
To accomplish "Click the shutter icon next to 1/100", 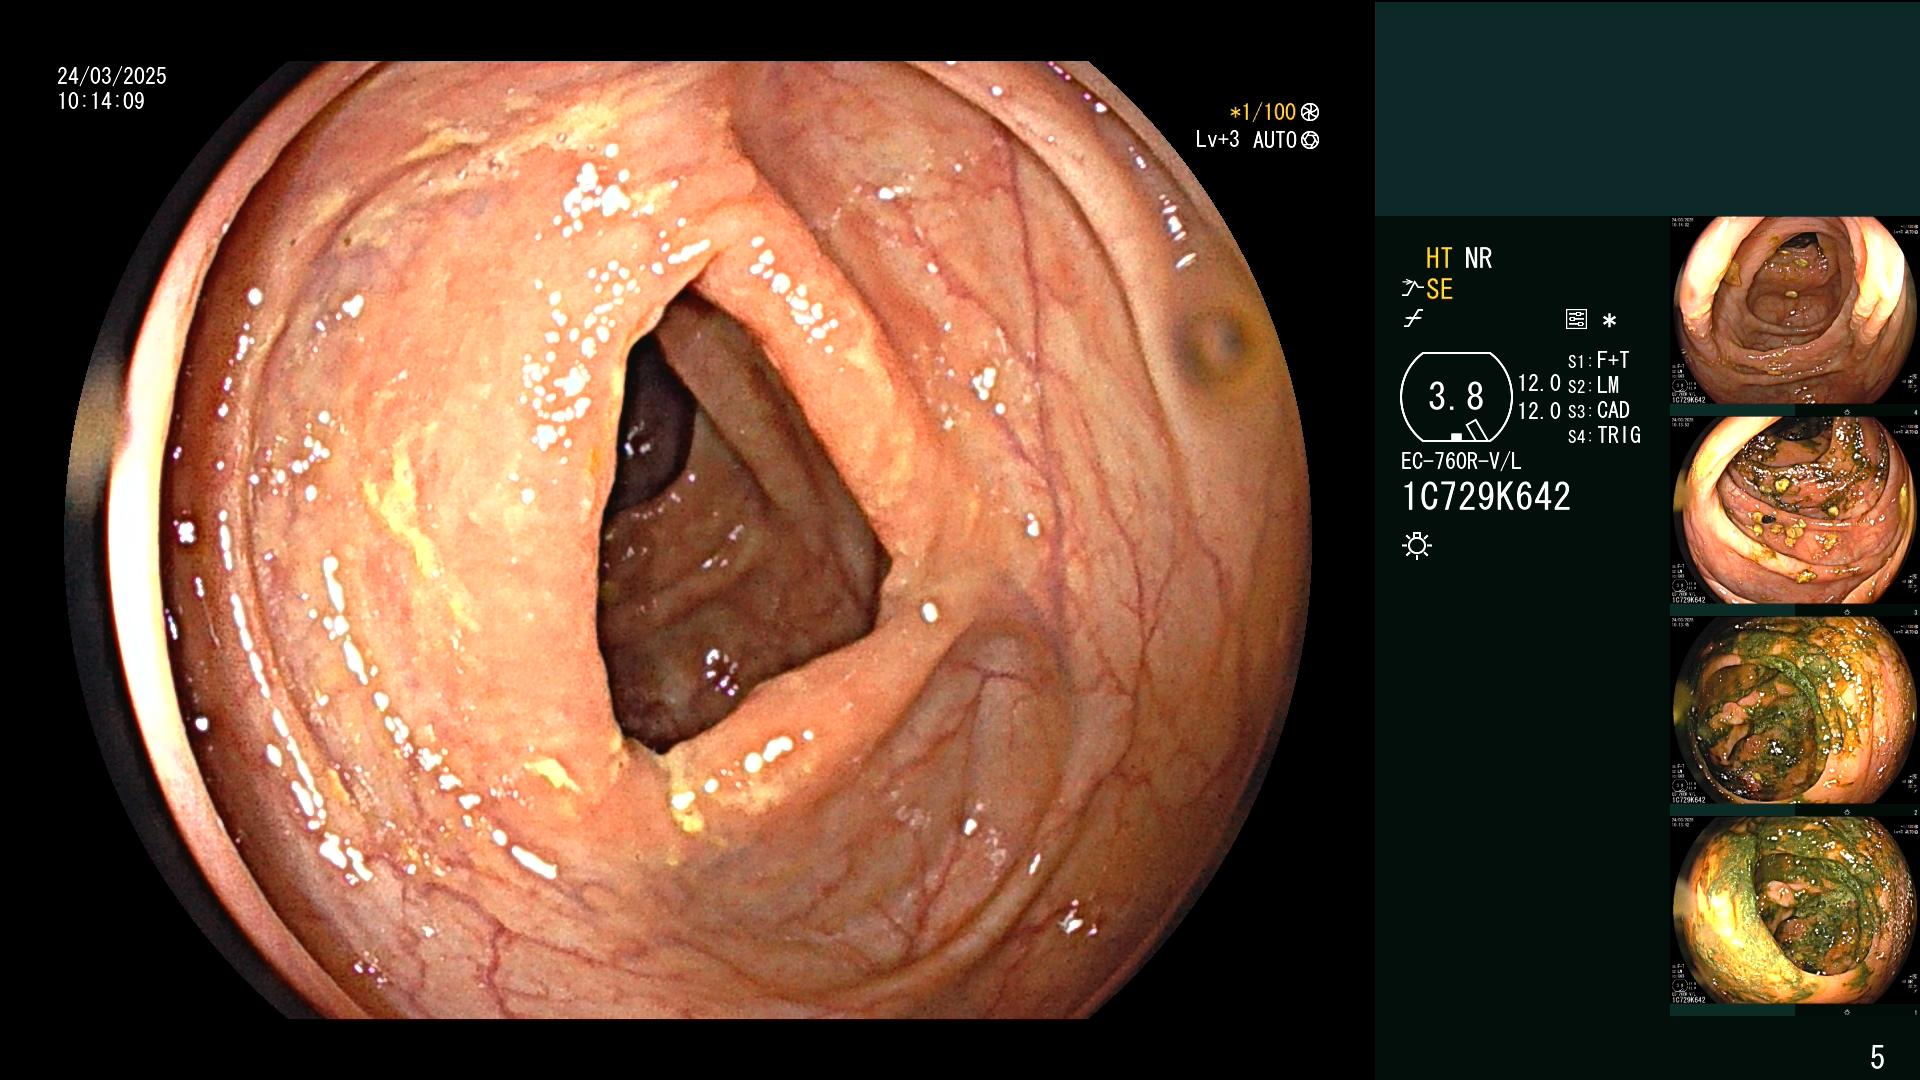I will (x=1310, y=112).
